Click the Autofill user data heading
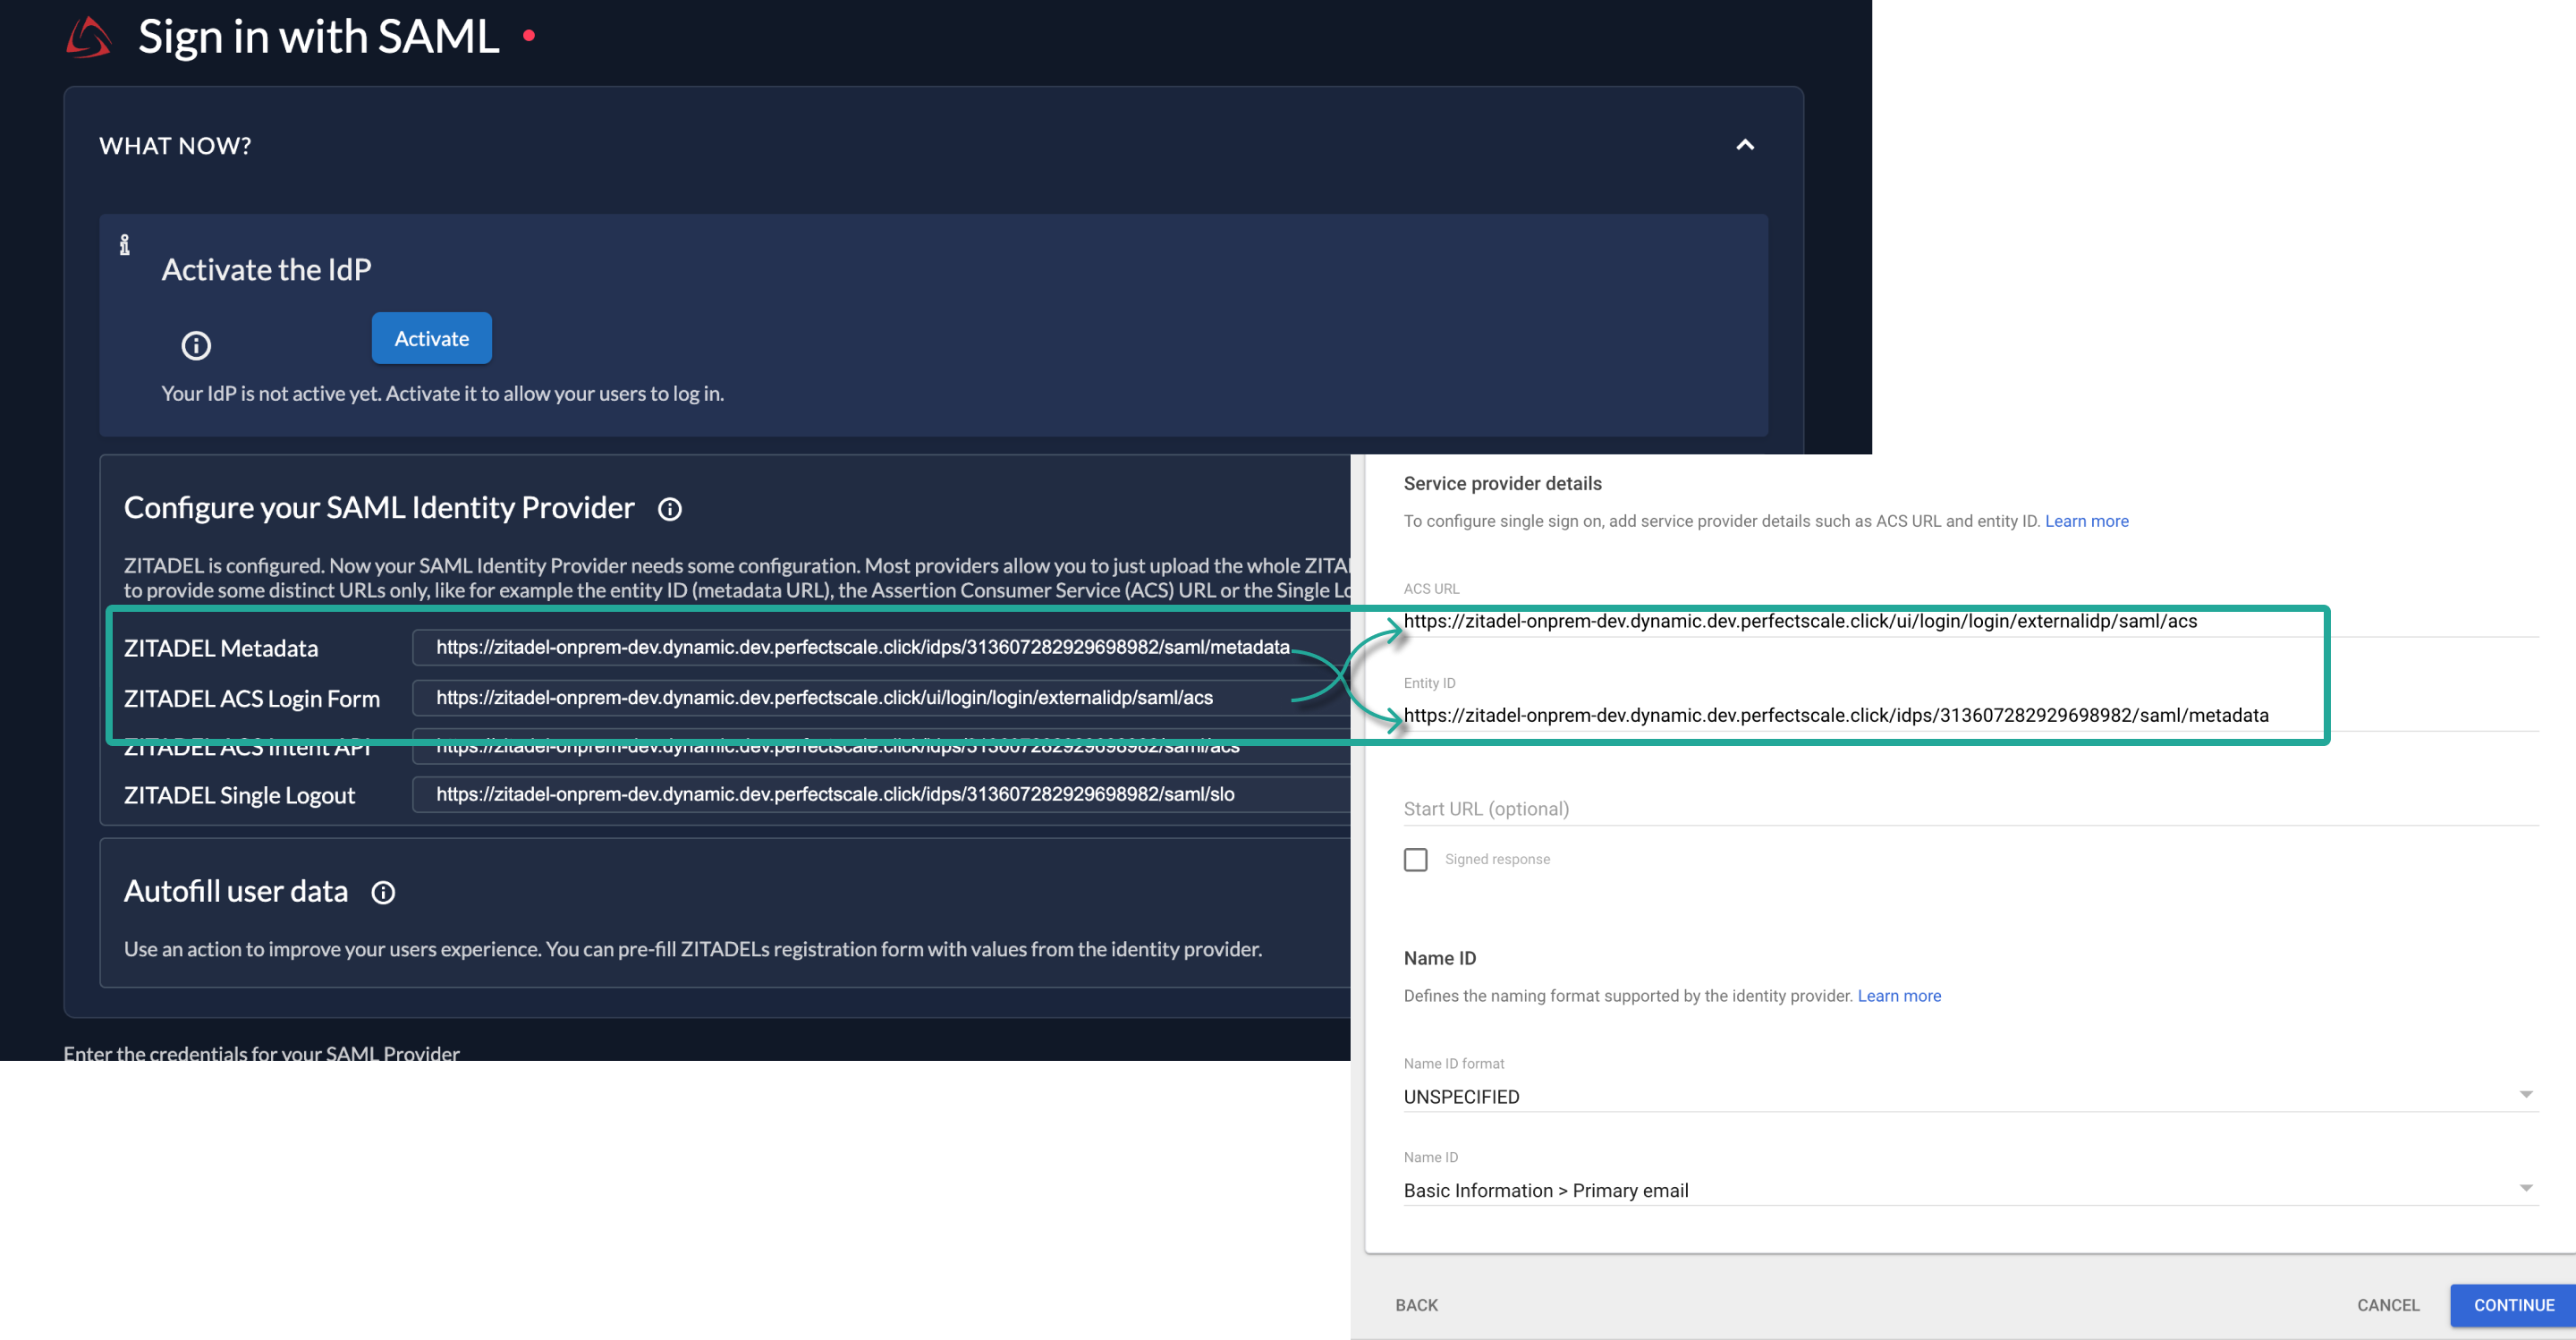 (x=236, y=891)
